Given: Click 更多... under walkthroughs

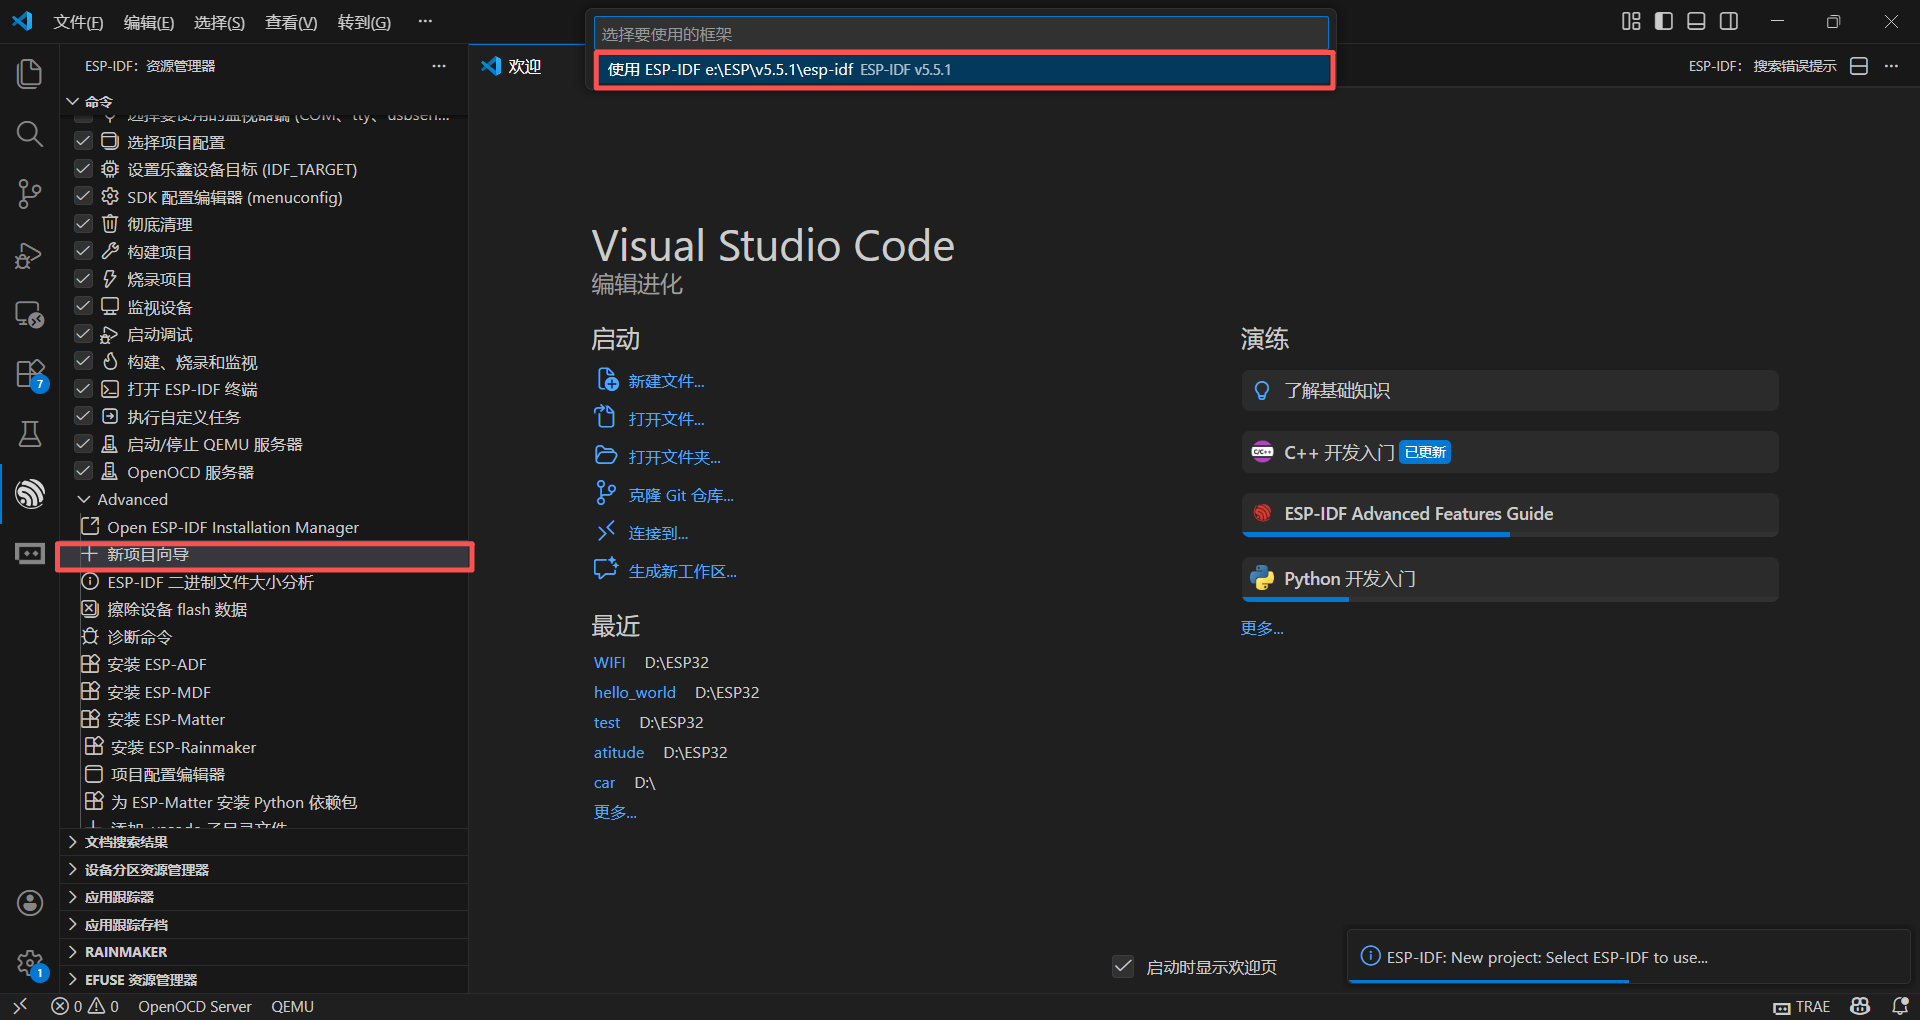Looking at the screenshot, I should pos(1262,628).
